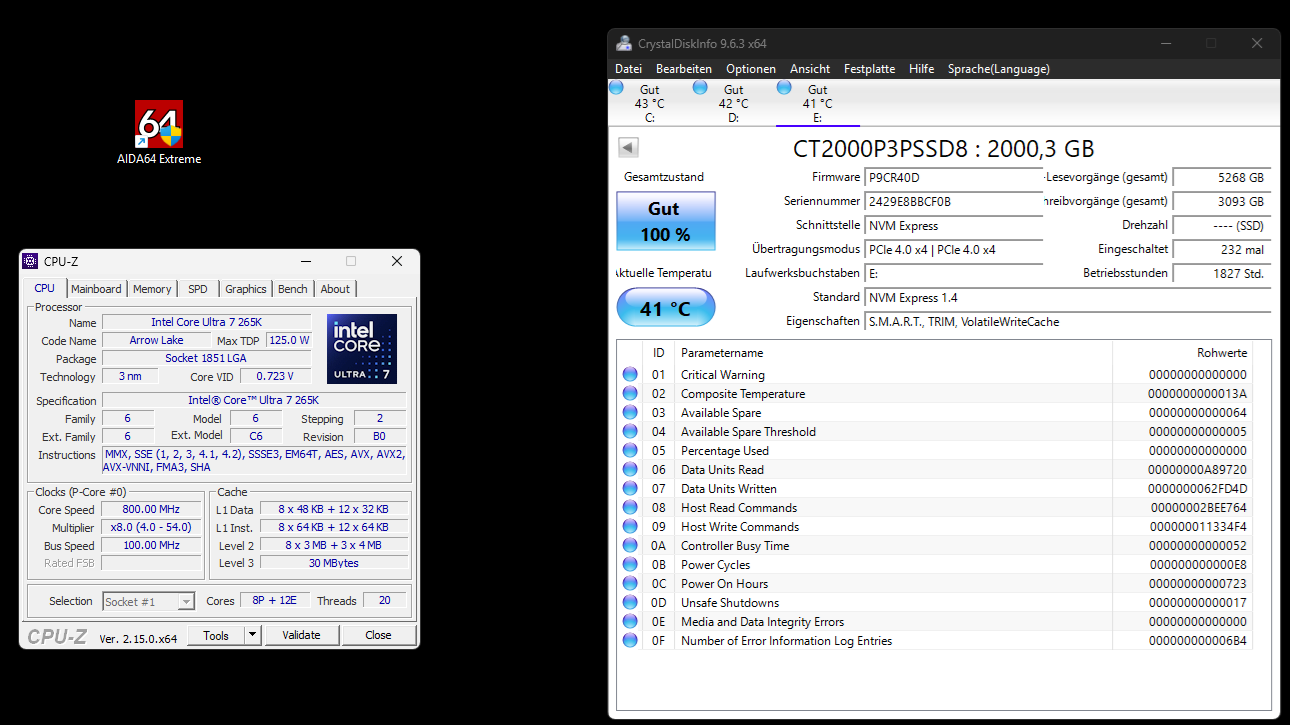Click the CrystalDiskInfo title bar icon

(624, 43)
